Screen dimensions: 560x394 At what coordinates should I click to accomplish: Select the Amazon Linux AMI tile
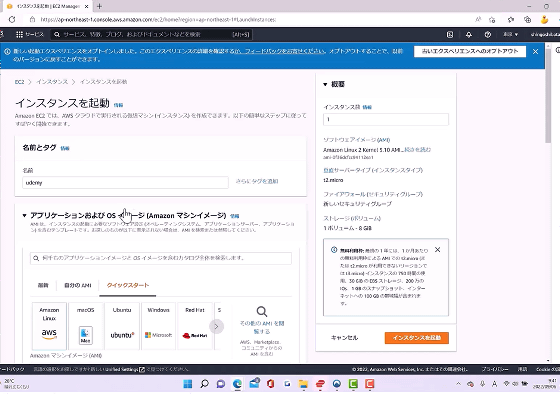pos(49,326)
